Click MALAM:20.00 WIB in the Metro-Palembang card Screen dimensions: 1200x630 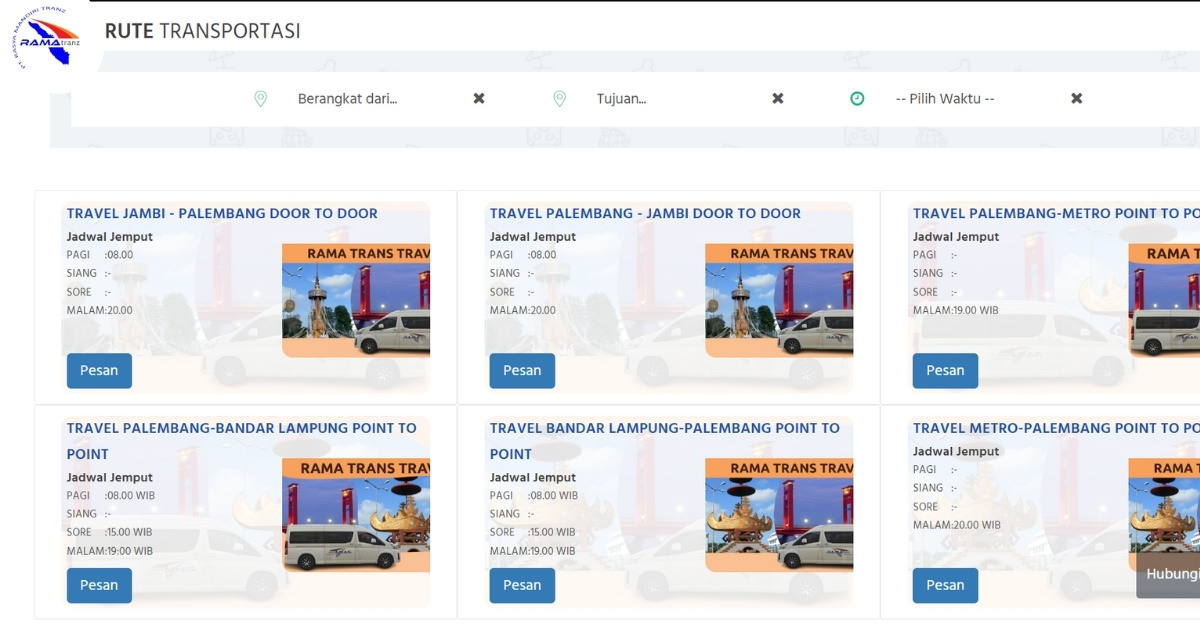click(x=957, y=525)
